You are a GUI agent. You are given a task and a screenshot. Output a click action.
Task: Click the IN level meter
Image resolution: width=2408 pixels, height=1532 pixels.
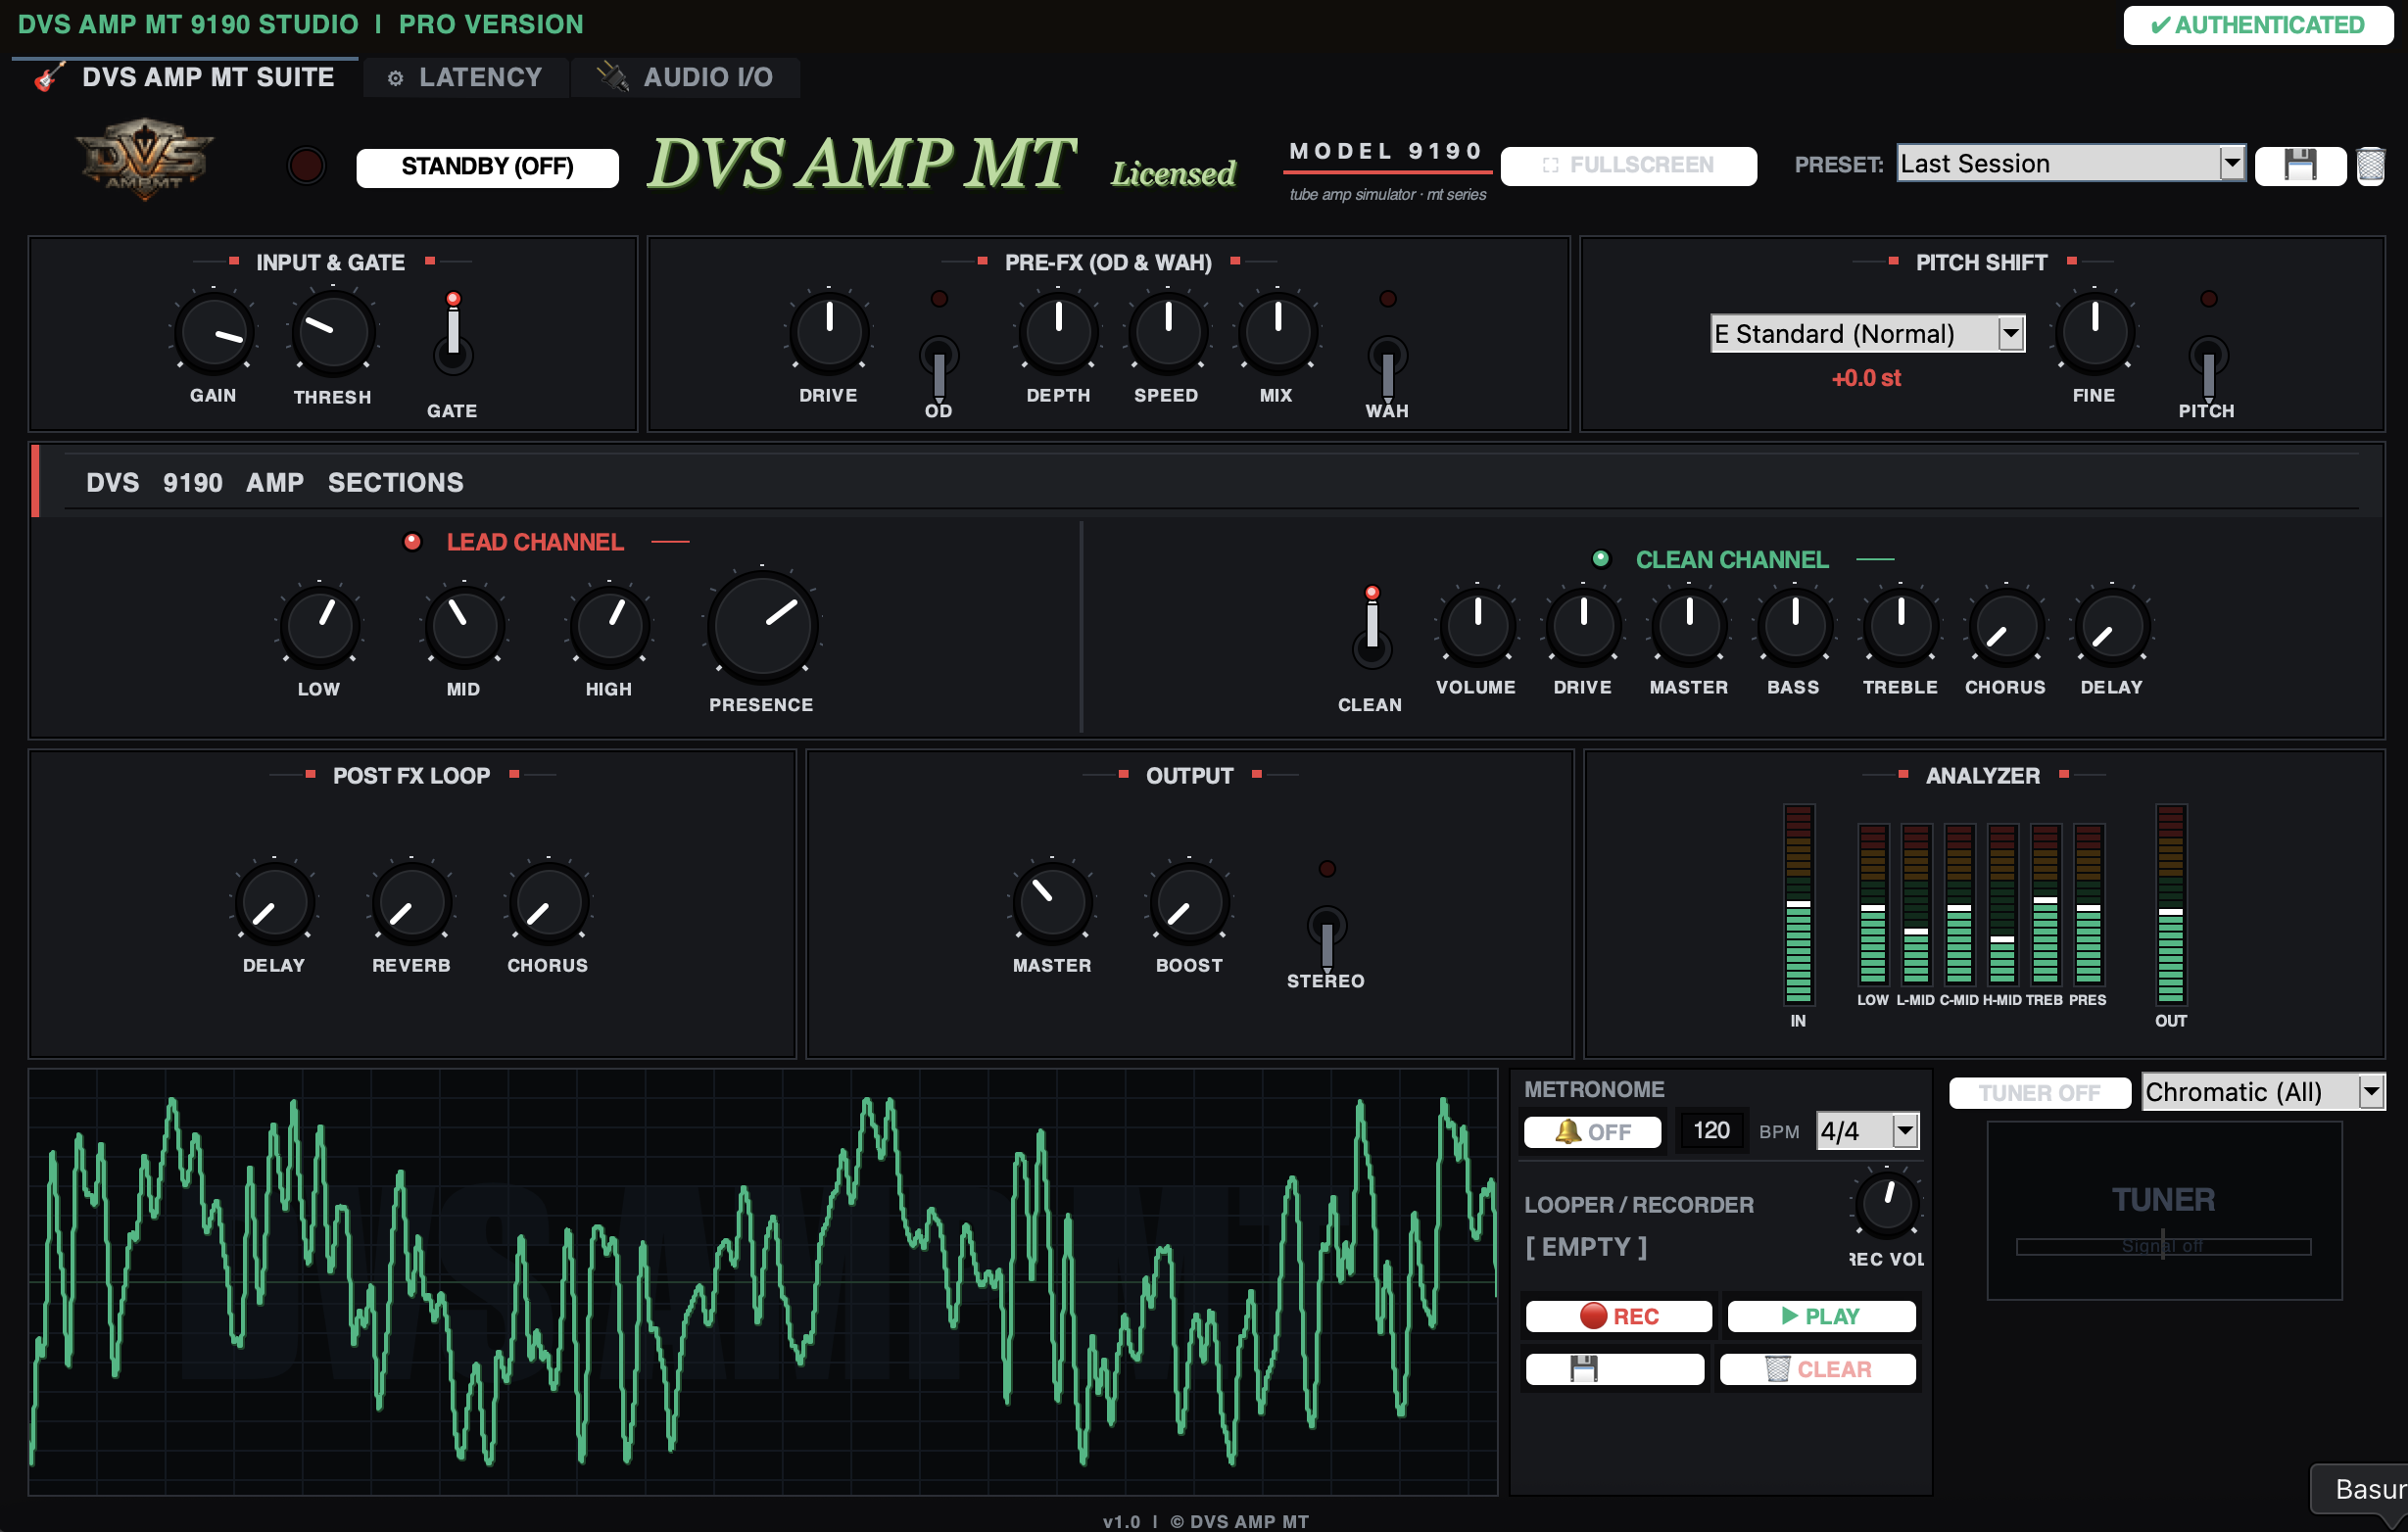tap(1798, 904)
